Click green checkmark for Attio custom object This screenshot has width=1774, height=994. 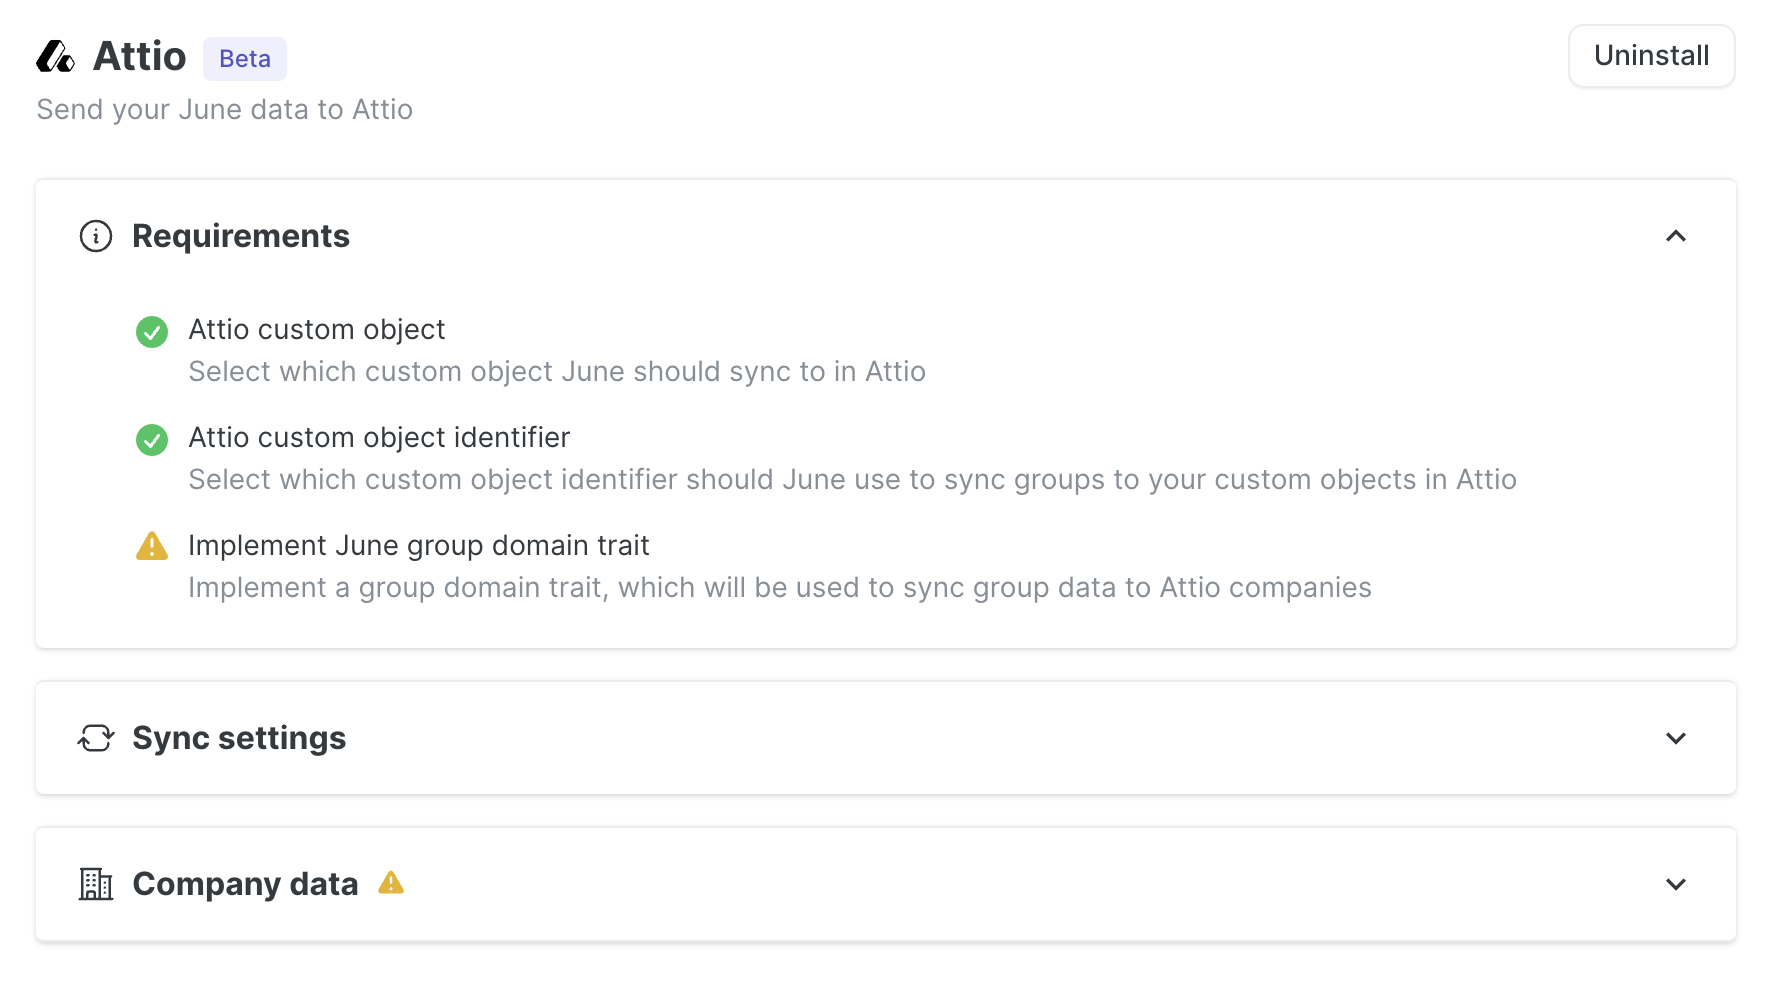coord(152,331)
